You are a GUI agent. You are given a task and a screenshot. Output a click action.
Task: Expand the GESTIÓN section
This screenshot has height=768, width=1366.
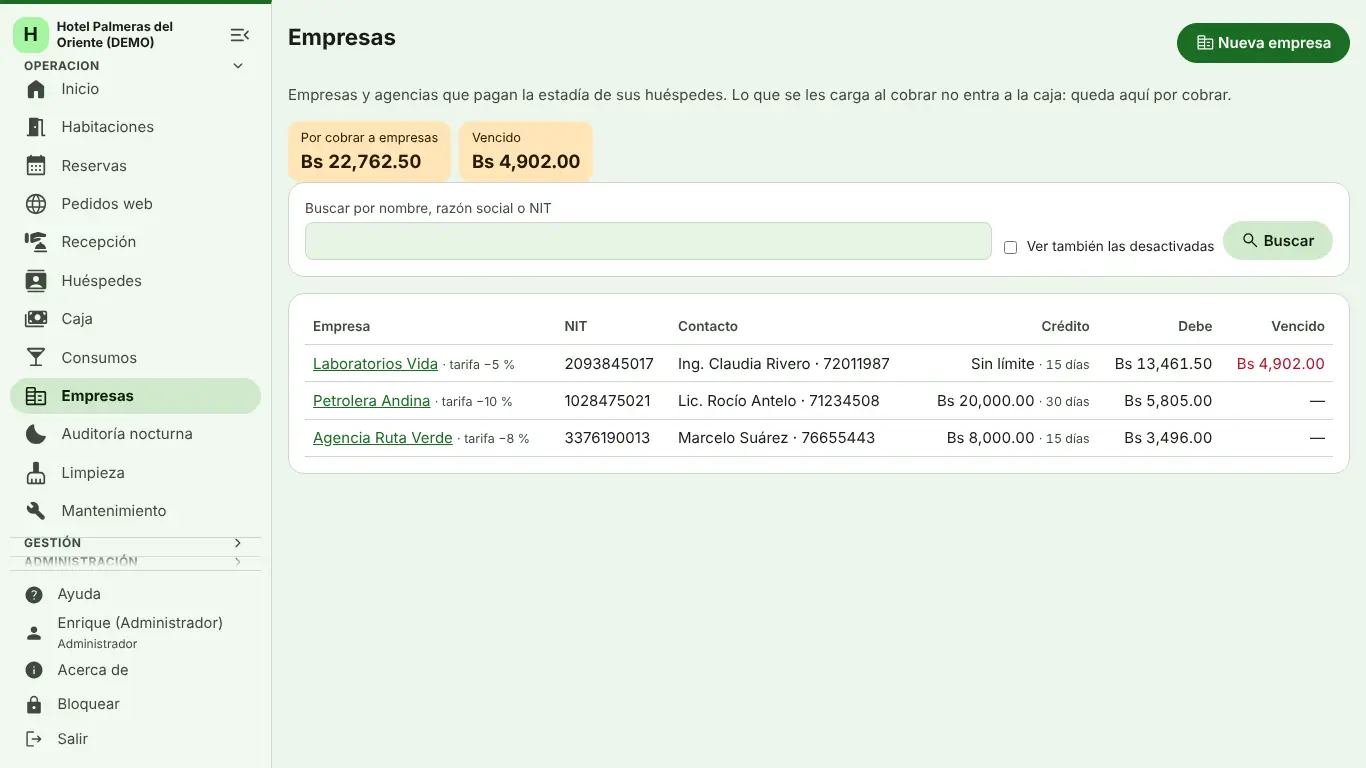click(x=135, y=543)
